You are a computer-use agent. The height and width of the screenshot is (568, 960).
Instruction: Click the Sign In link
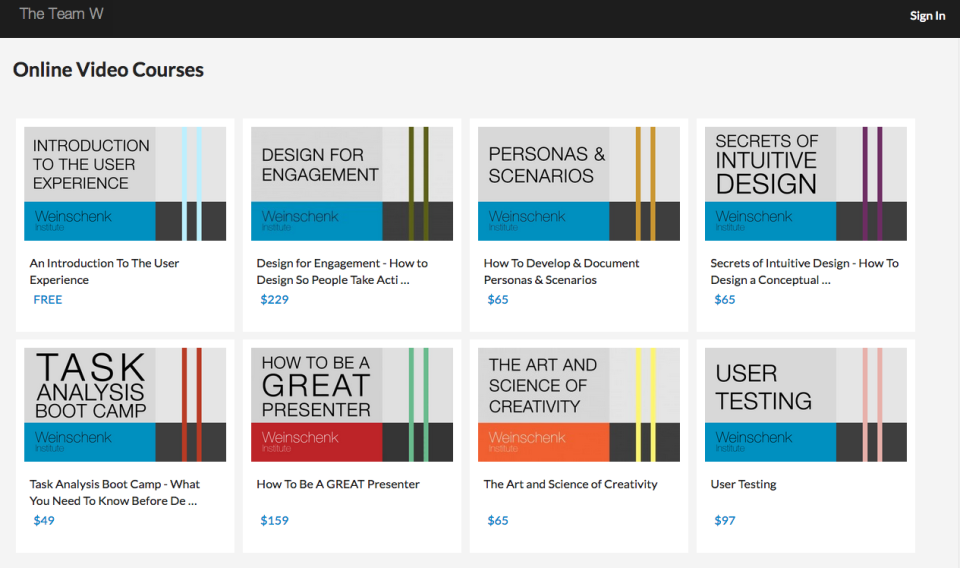926,15
